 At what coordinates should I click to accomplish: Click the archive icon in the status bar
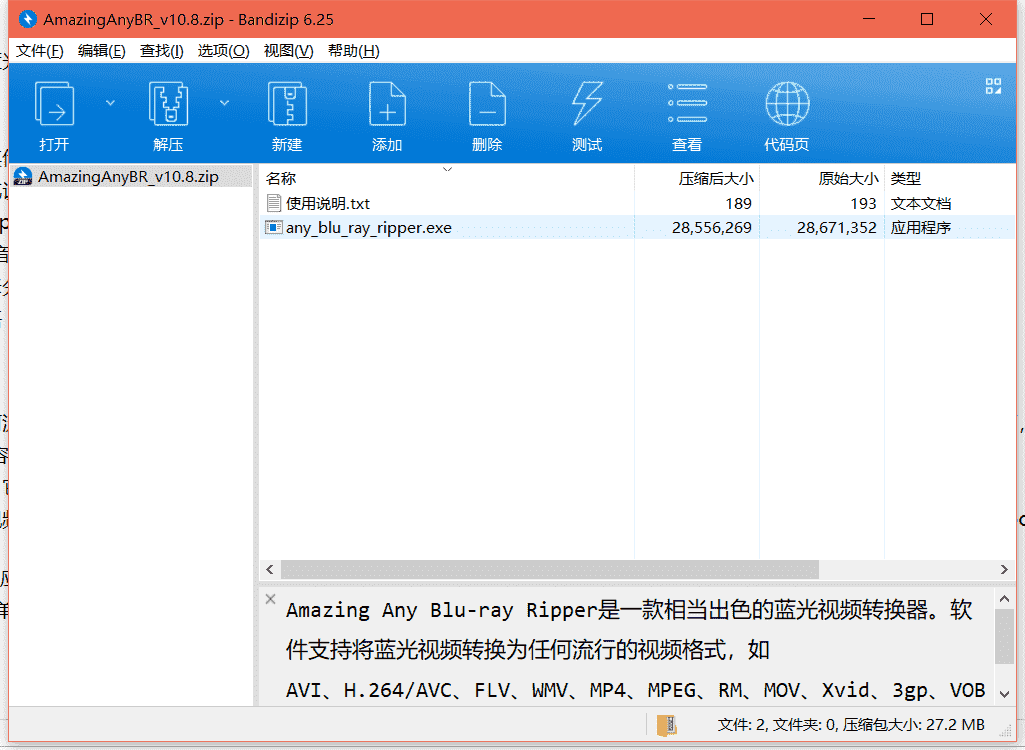pos(666,725)
